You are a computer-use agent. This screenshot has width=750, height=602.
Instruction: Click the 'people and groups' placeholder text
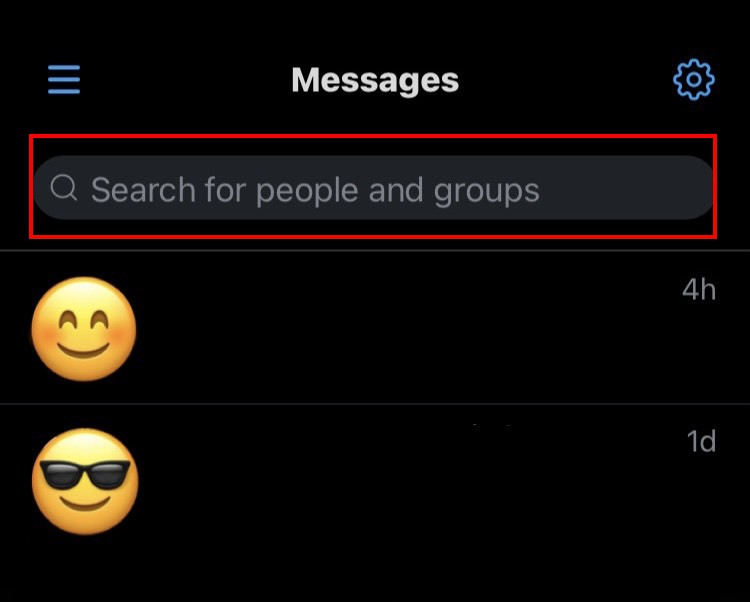[x=397, y=191]
